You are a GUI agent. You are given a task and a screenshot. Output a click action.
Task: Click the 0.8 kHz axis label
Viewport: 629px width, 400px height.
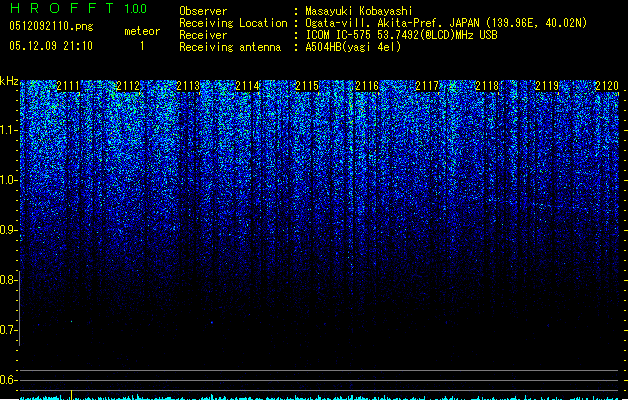(x=8, y=280)
